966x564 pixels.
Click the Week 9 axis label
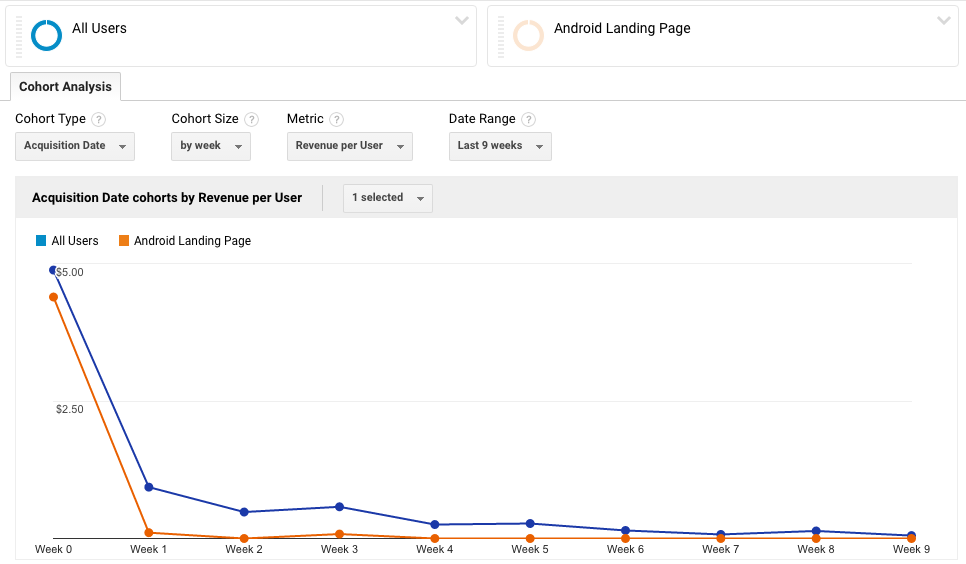tap(911, 549)
